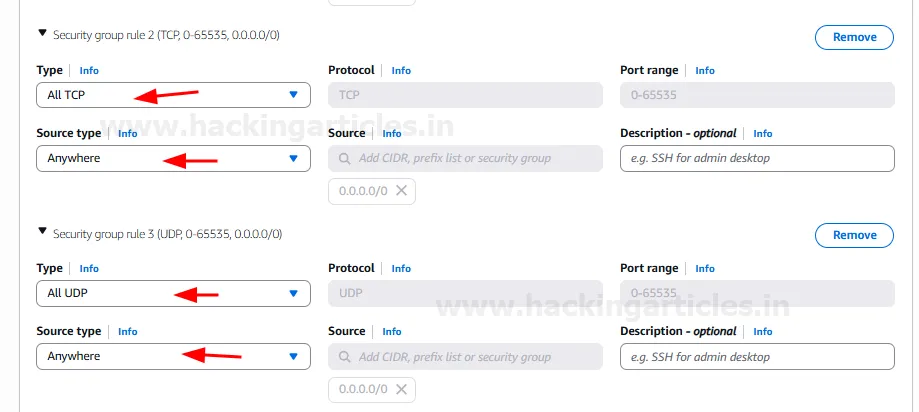Open Info link next to rule 2 Protocol

(x=401, y=71)
